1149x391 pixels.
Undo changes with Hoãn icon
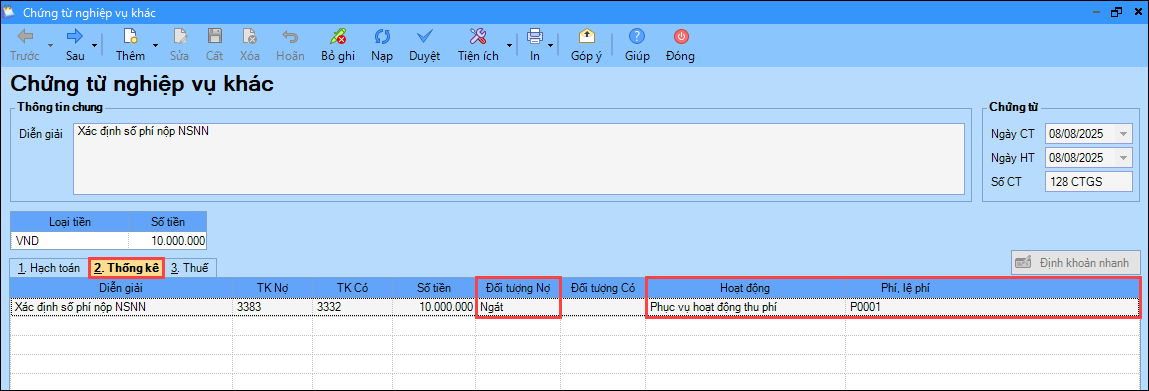click(290, 45)
